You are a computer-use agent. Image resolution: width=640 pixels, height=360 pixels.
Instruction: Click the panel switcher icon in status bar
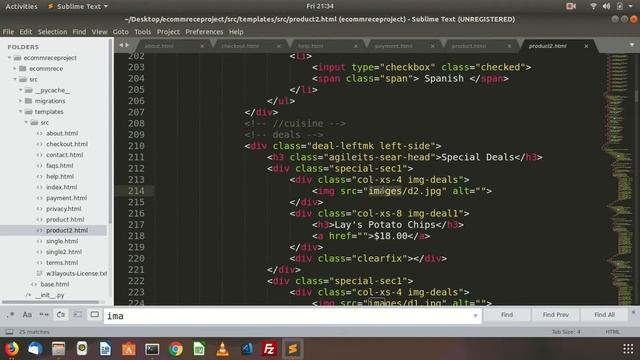point(9,332)
